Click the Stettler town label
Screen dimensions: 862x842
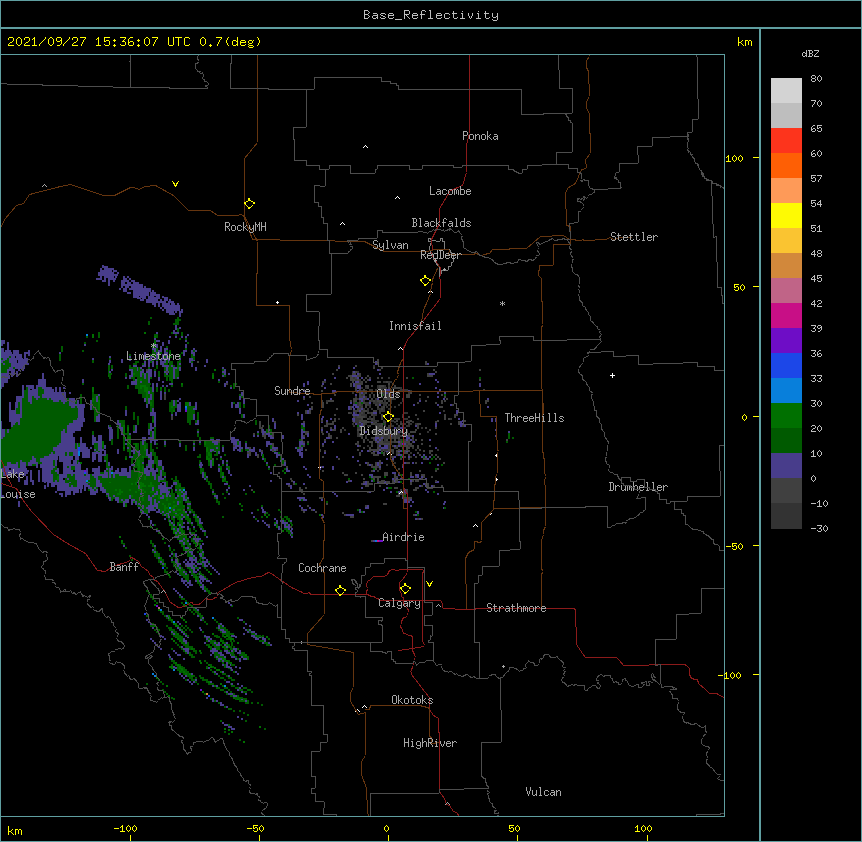(x=633, y=237)
